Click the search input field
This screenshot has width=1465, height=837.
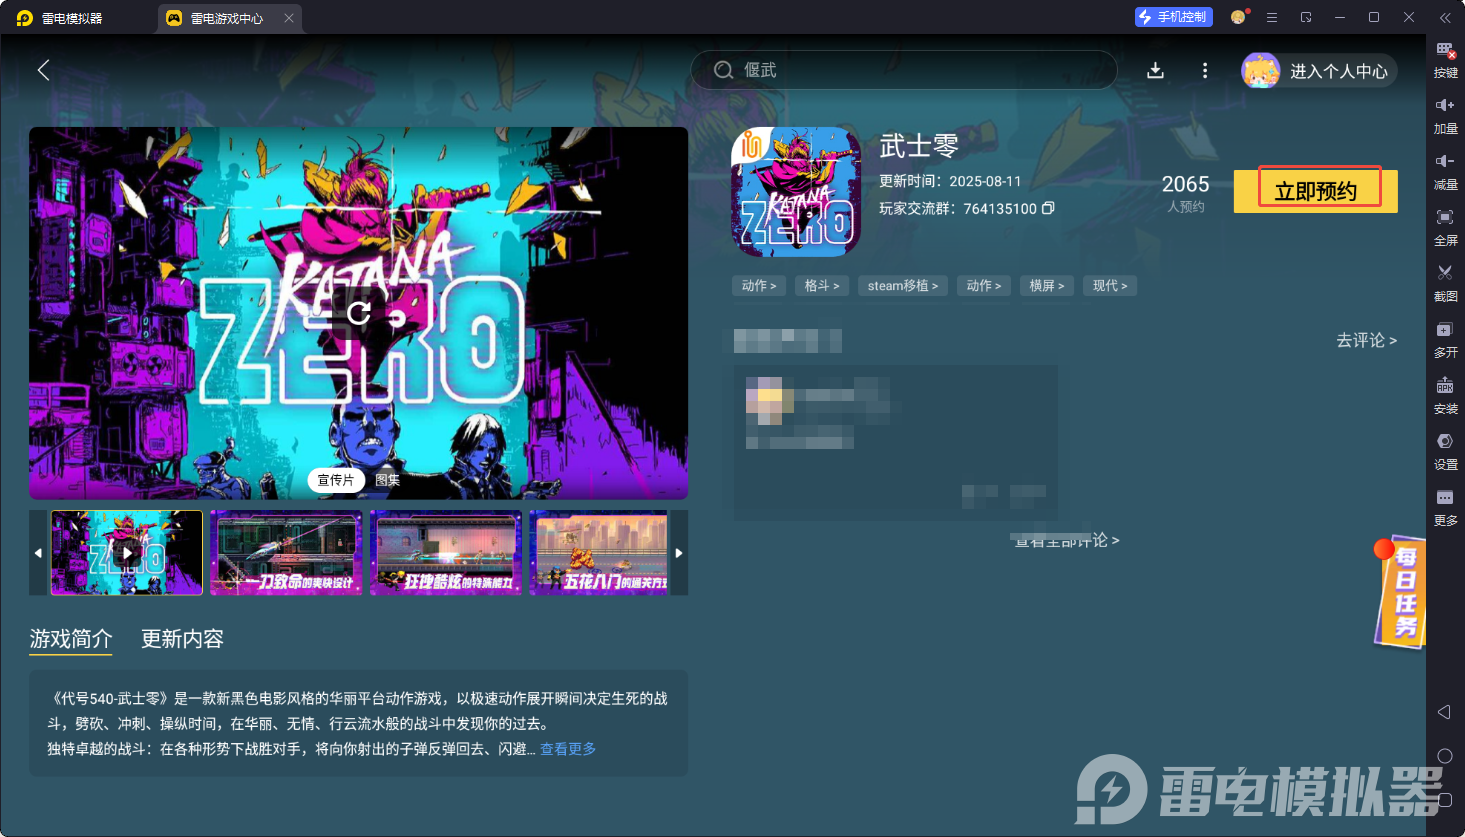[x=904, y=70]
